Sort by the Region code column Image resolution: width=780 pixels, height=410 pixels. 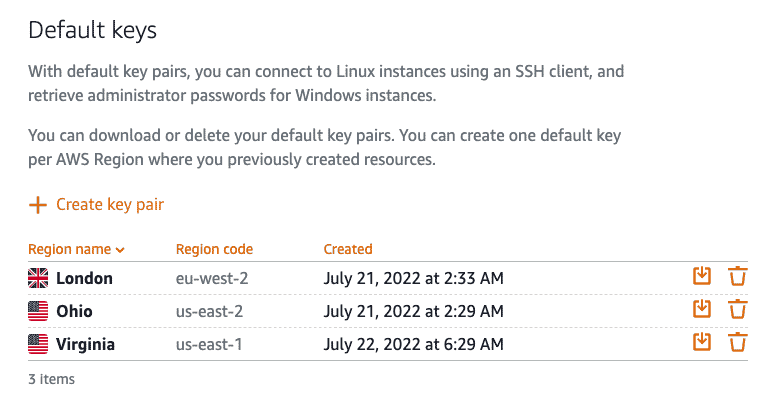[x=214, y=249]
